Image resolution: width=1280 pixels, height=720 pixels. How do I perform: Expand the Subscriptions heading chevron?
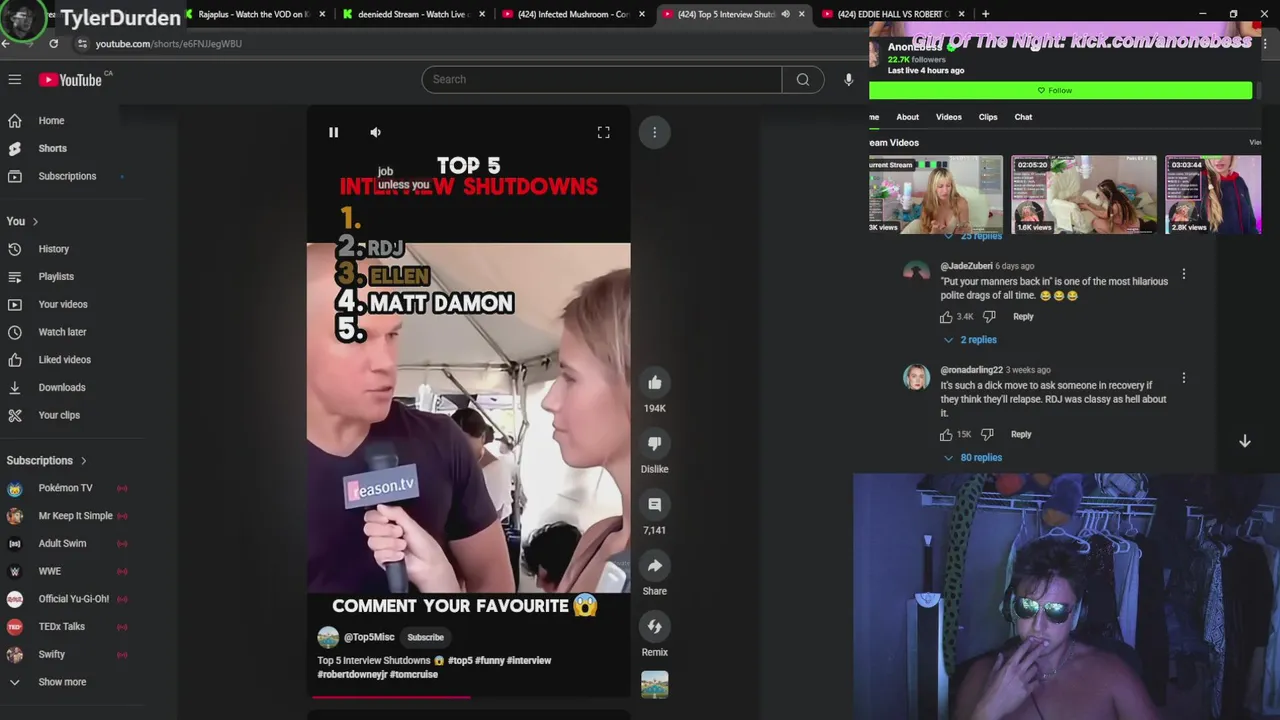[84, 460]
